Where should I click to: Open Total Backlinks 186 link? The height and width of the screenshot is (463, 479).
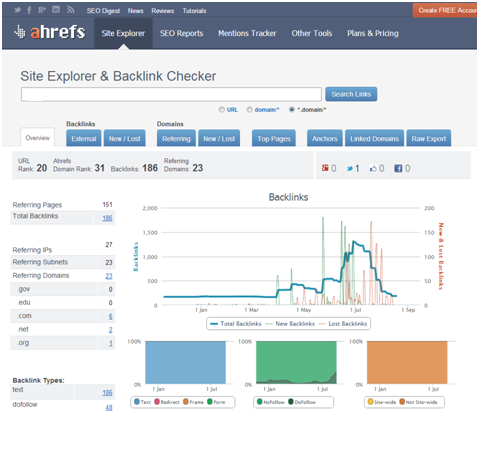[x=107, y=218]
